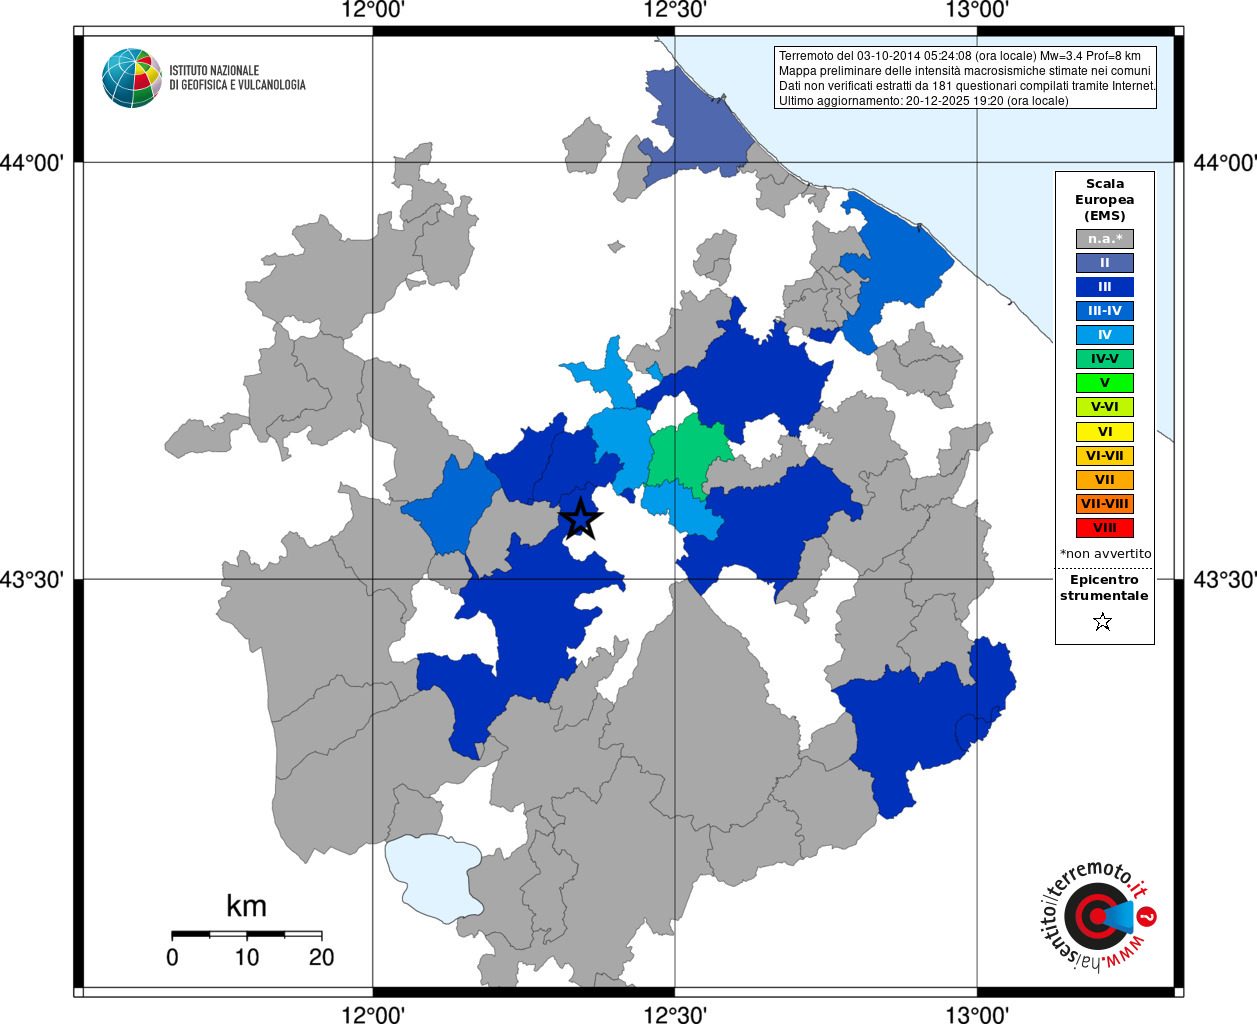The width and height of the screenshot is (1257, 1024).
Task: Click the haisentitoilterremoto.it logo
Action: pyautogui.click(x=1100, y=915)
